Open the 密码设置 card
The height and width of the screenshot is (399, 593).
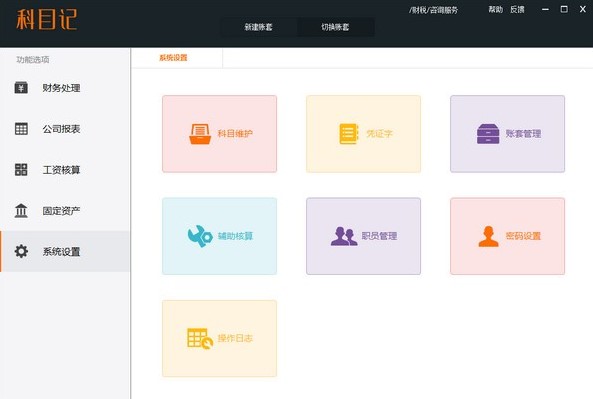pos(508,236)
